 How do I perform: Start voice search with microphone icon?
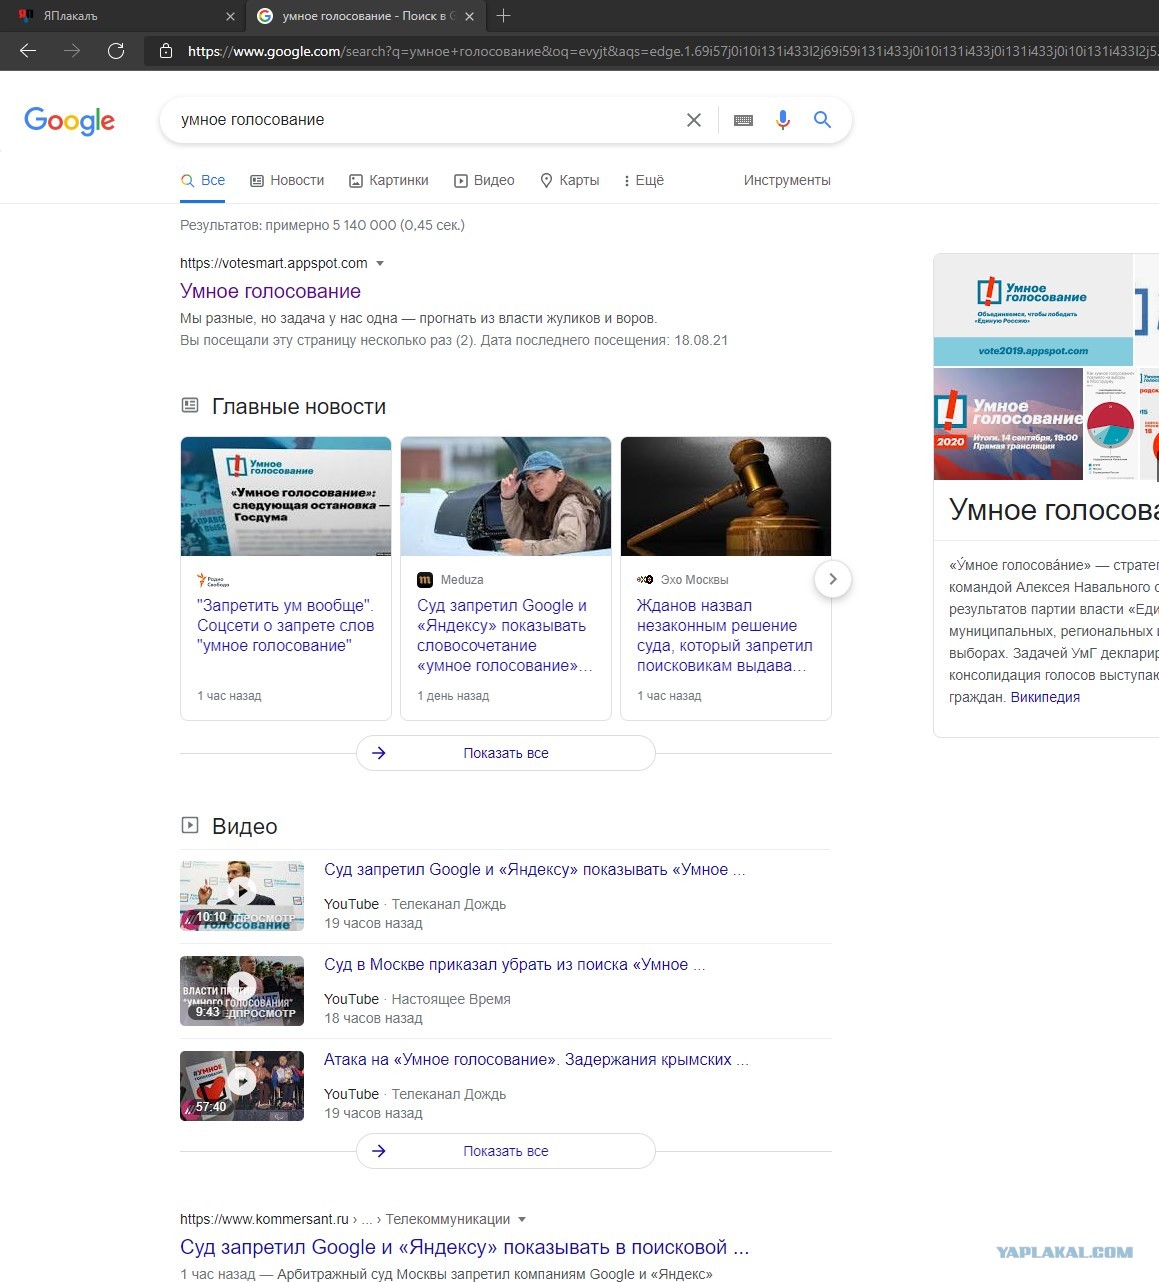[783, 120]
